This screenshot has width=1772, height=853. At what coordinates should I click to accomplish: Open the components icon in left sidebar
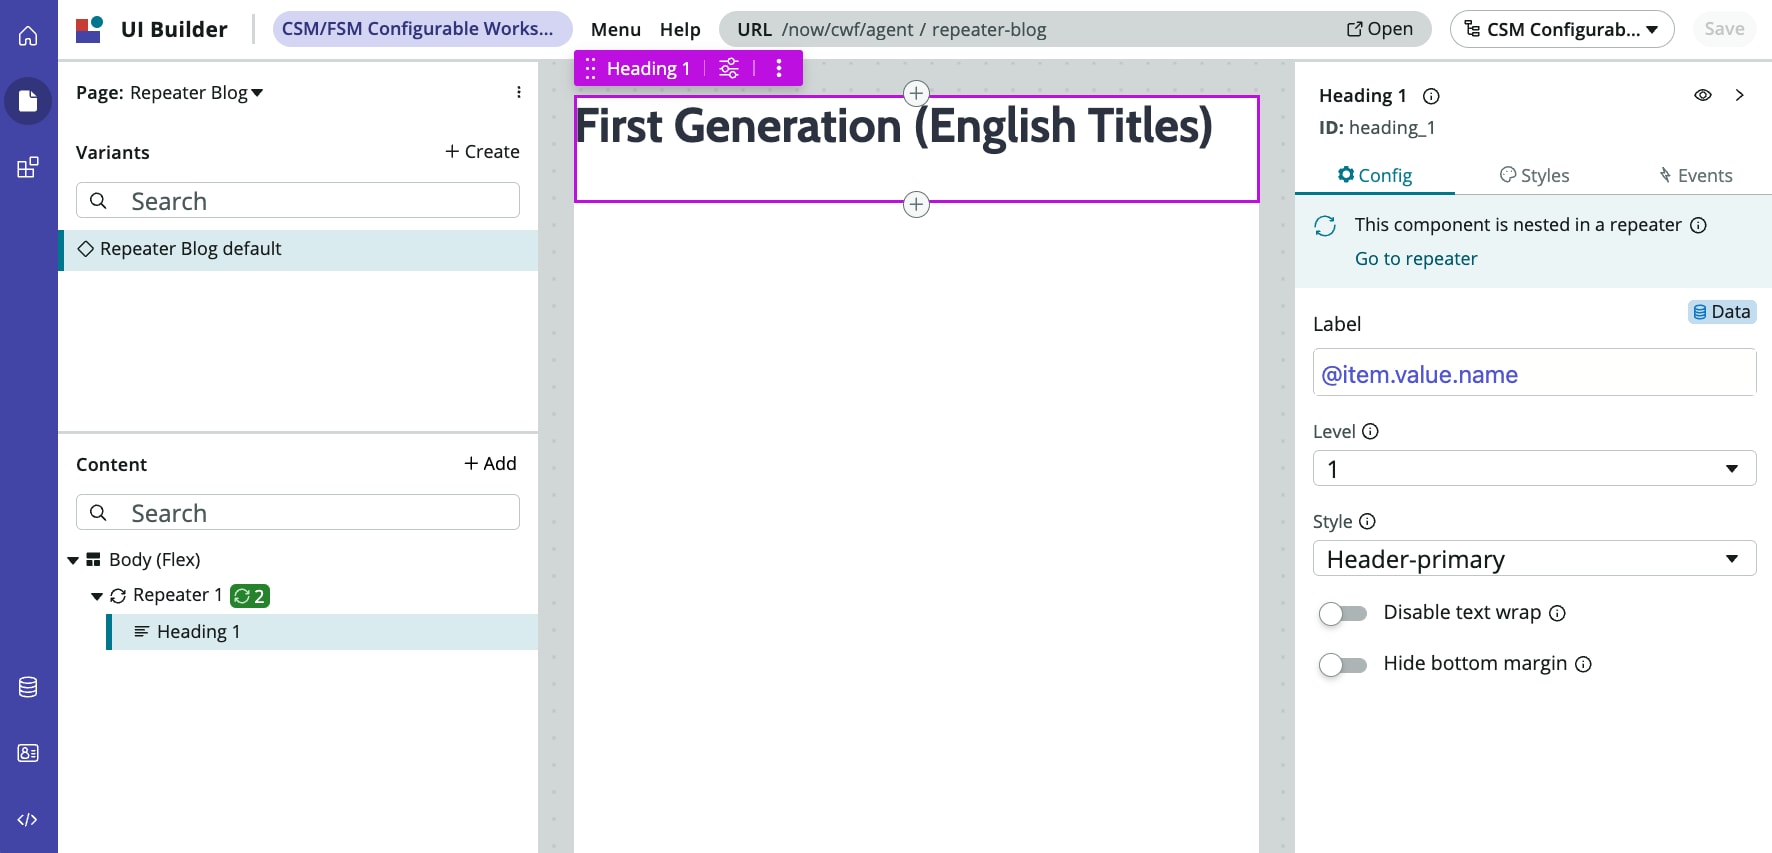(x=28, y=167)
